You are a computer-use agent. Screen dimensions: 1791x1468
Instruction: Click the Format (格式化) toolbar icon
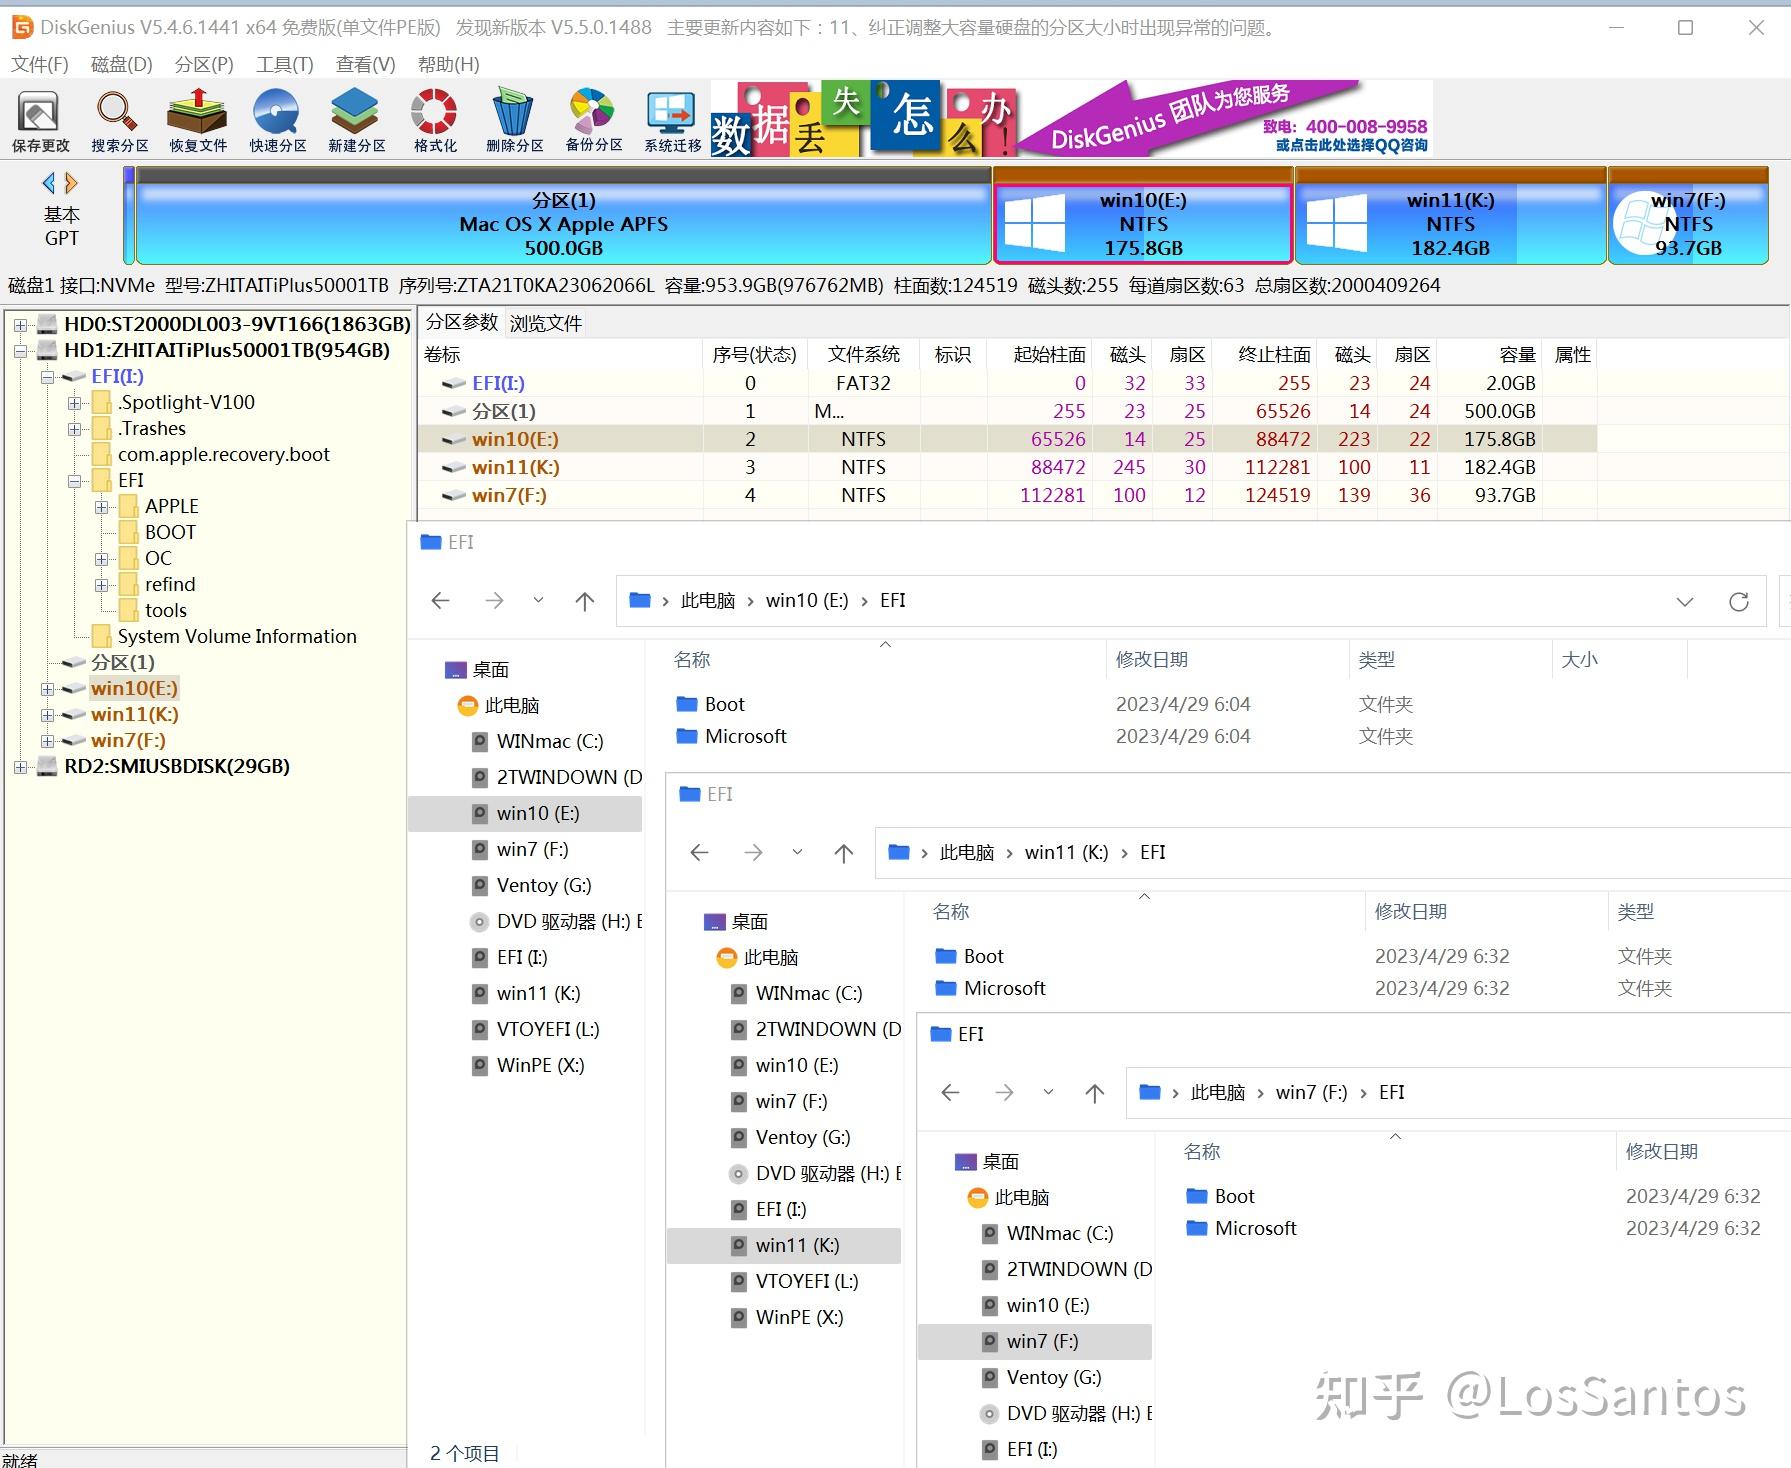pyautogui.click(x=435, y=120)
